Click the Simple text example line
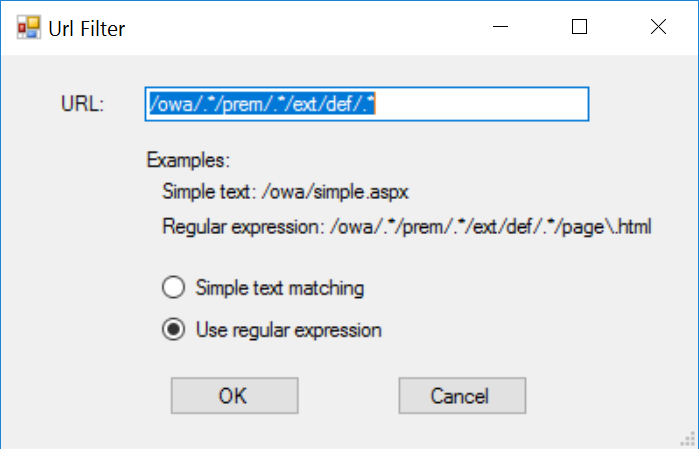Screen dimensions: 699x449 point(286,191)
